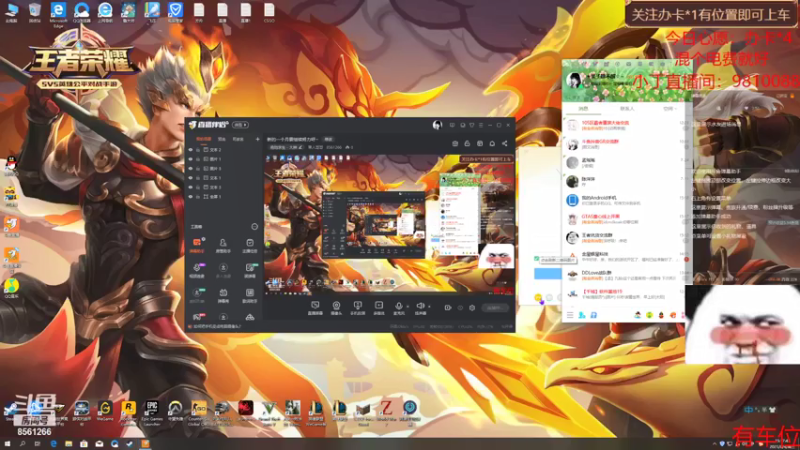Switch to the second scene tab

pos(222,139)
